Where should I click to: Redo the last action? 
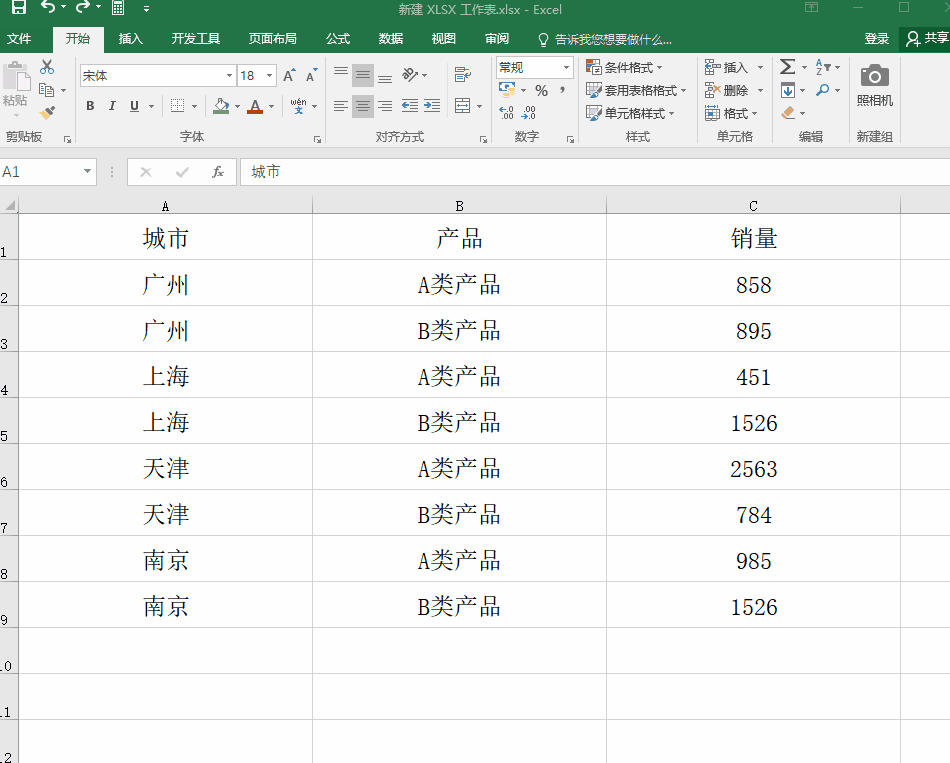click(x=82, y=7)
